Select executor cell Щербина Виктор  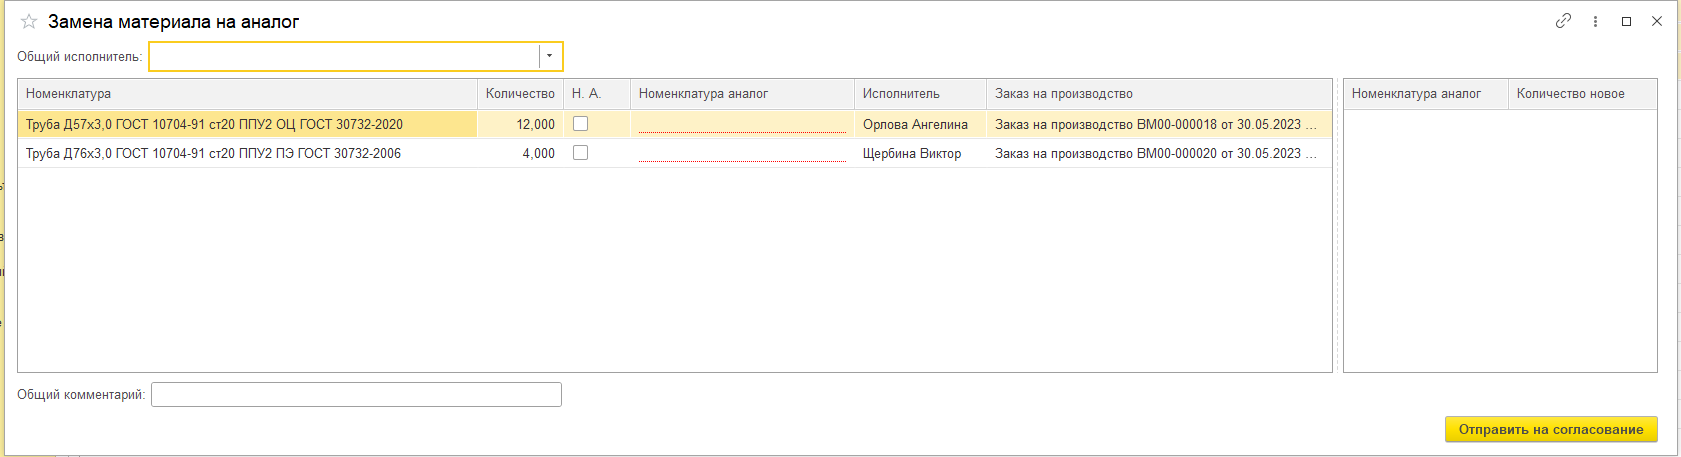(x=920, y=153)
